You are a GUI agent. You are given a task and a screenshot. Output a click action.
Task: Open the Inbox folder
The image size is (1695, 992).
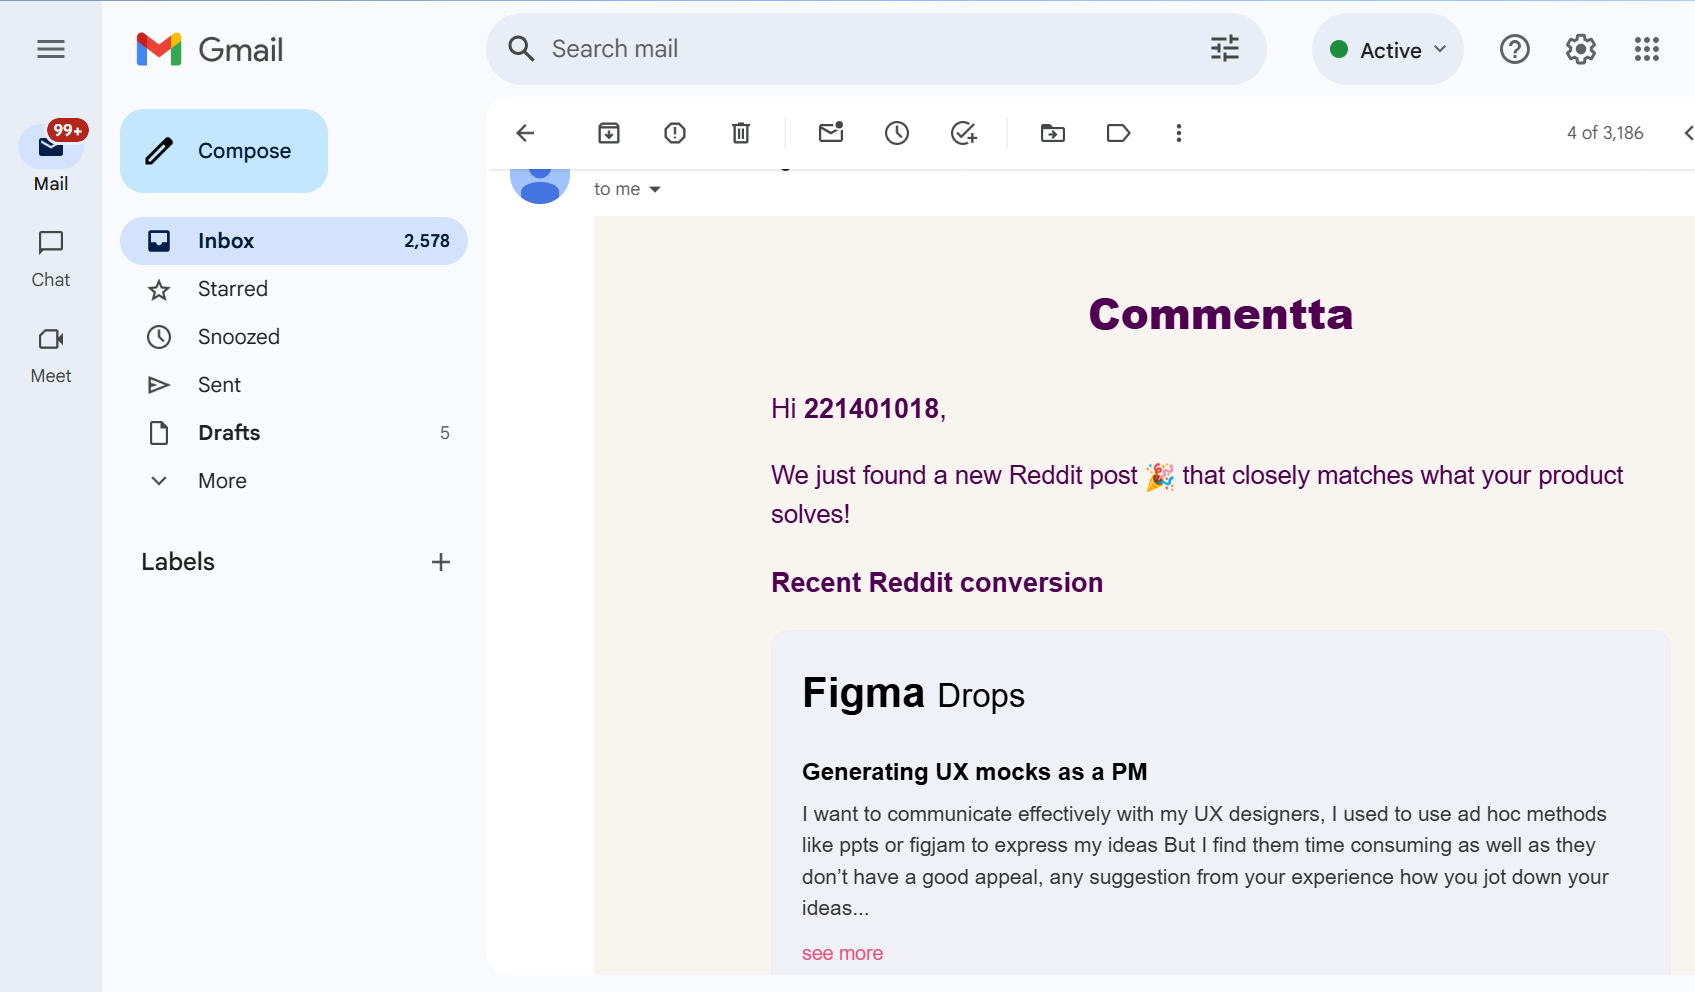(x=294, y=241)
